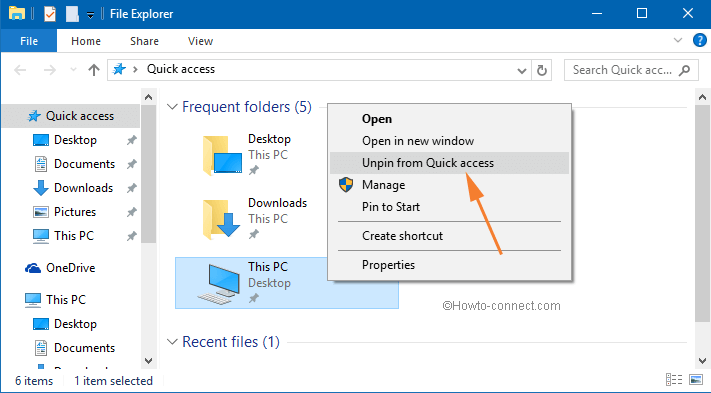This screenshot has width=711, height=393.
Task: Select Documents under Quick access in sidebar
Action: point(84,164)
